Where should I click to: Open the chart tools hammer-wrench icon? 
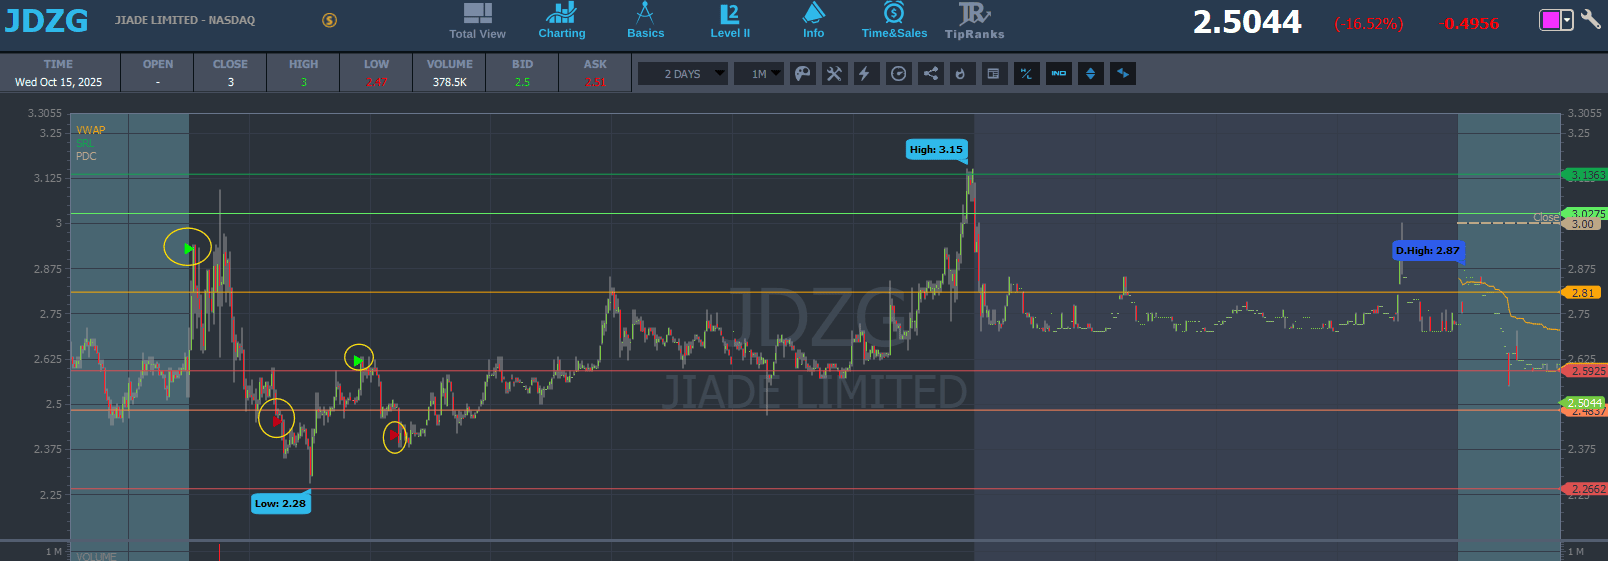[x=834, y=73]
